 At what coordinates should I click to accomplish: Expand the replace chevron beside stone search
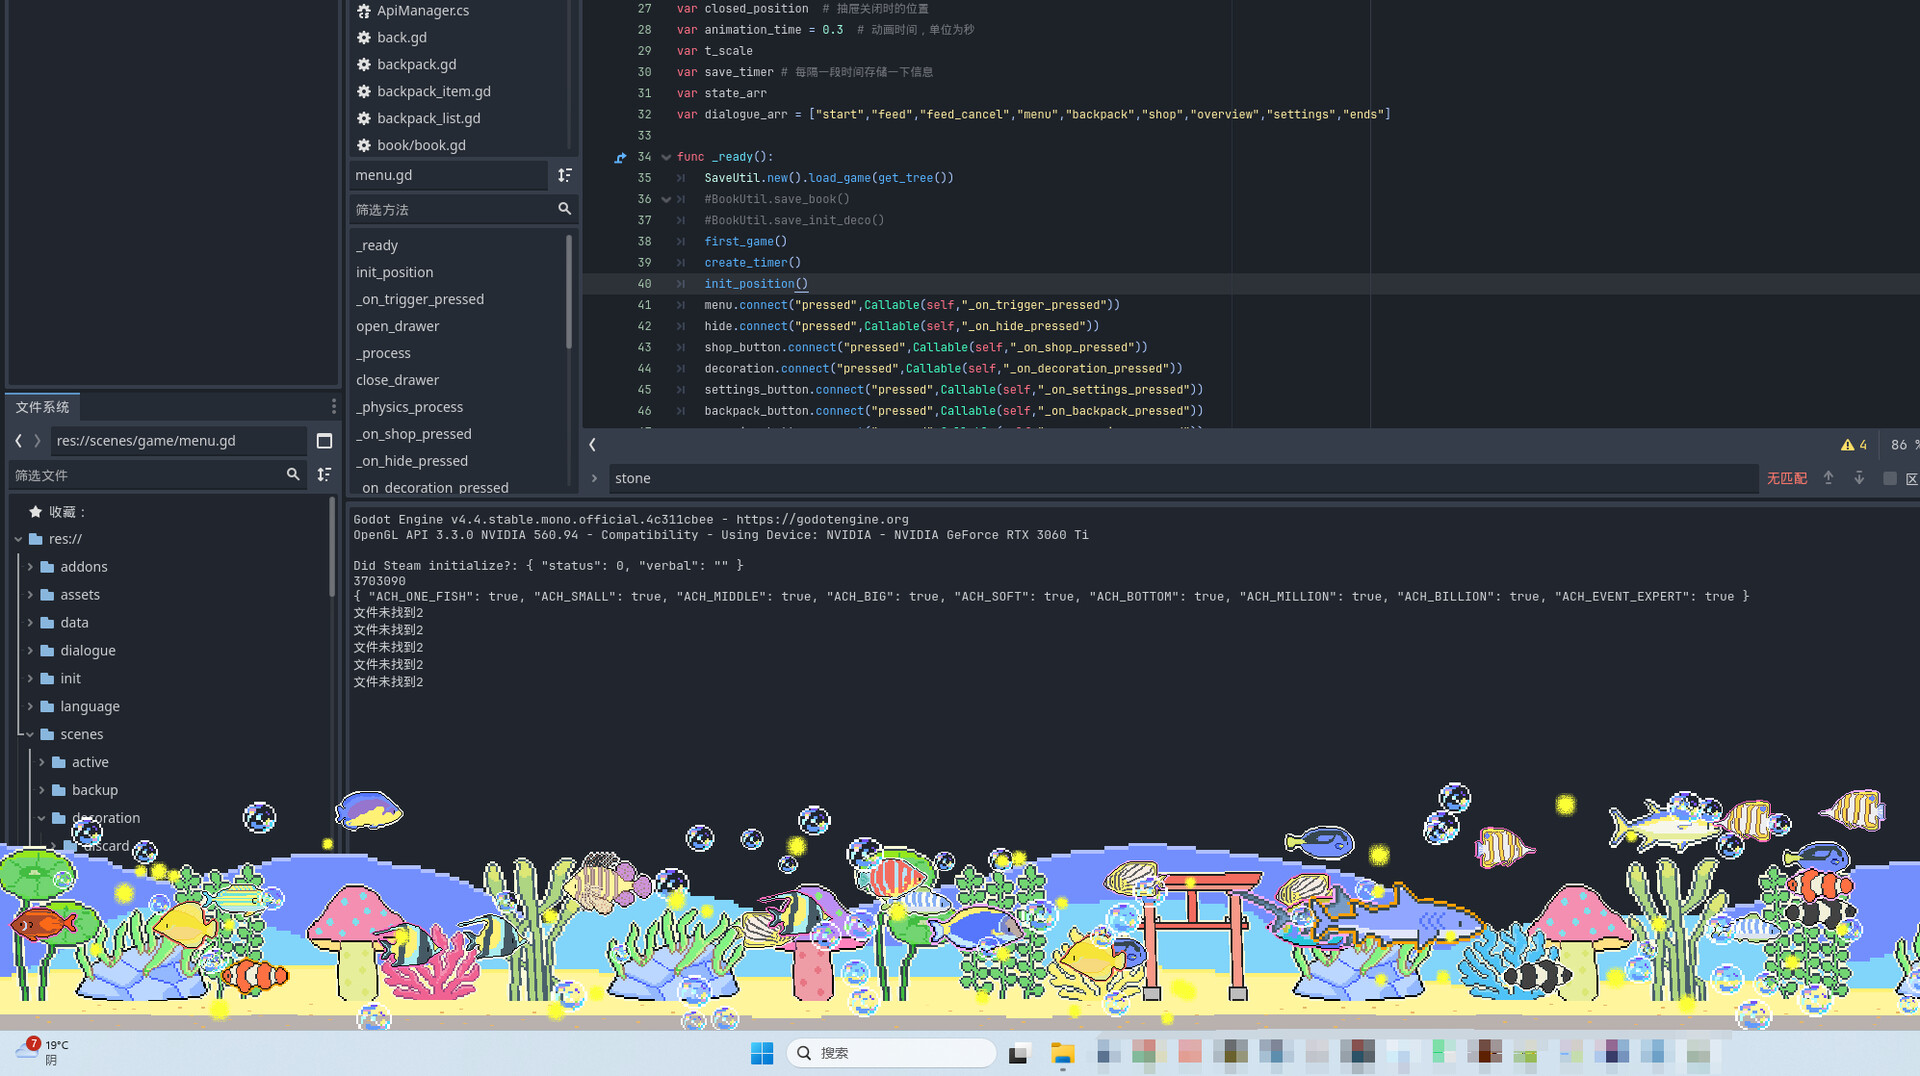[594, 479]
